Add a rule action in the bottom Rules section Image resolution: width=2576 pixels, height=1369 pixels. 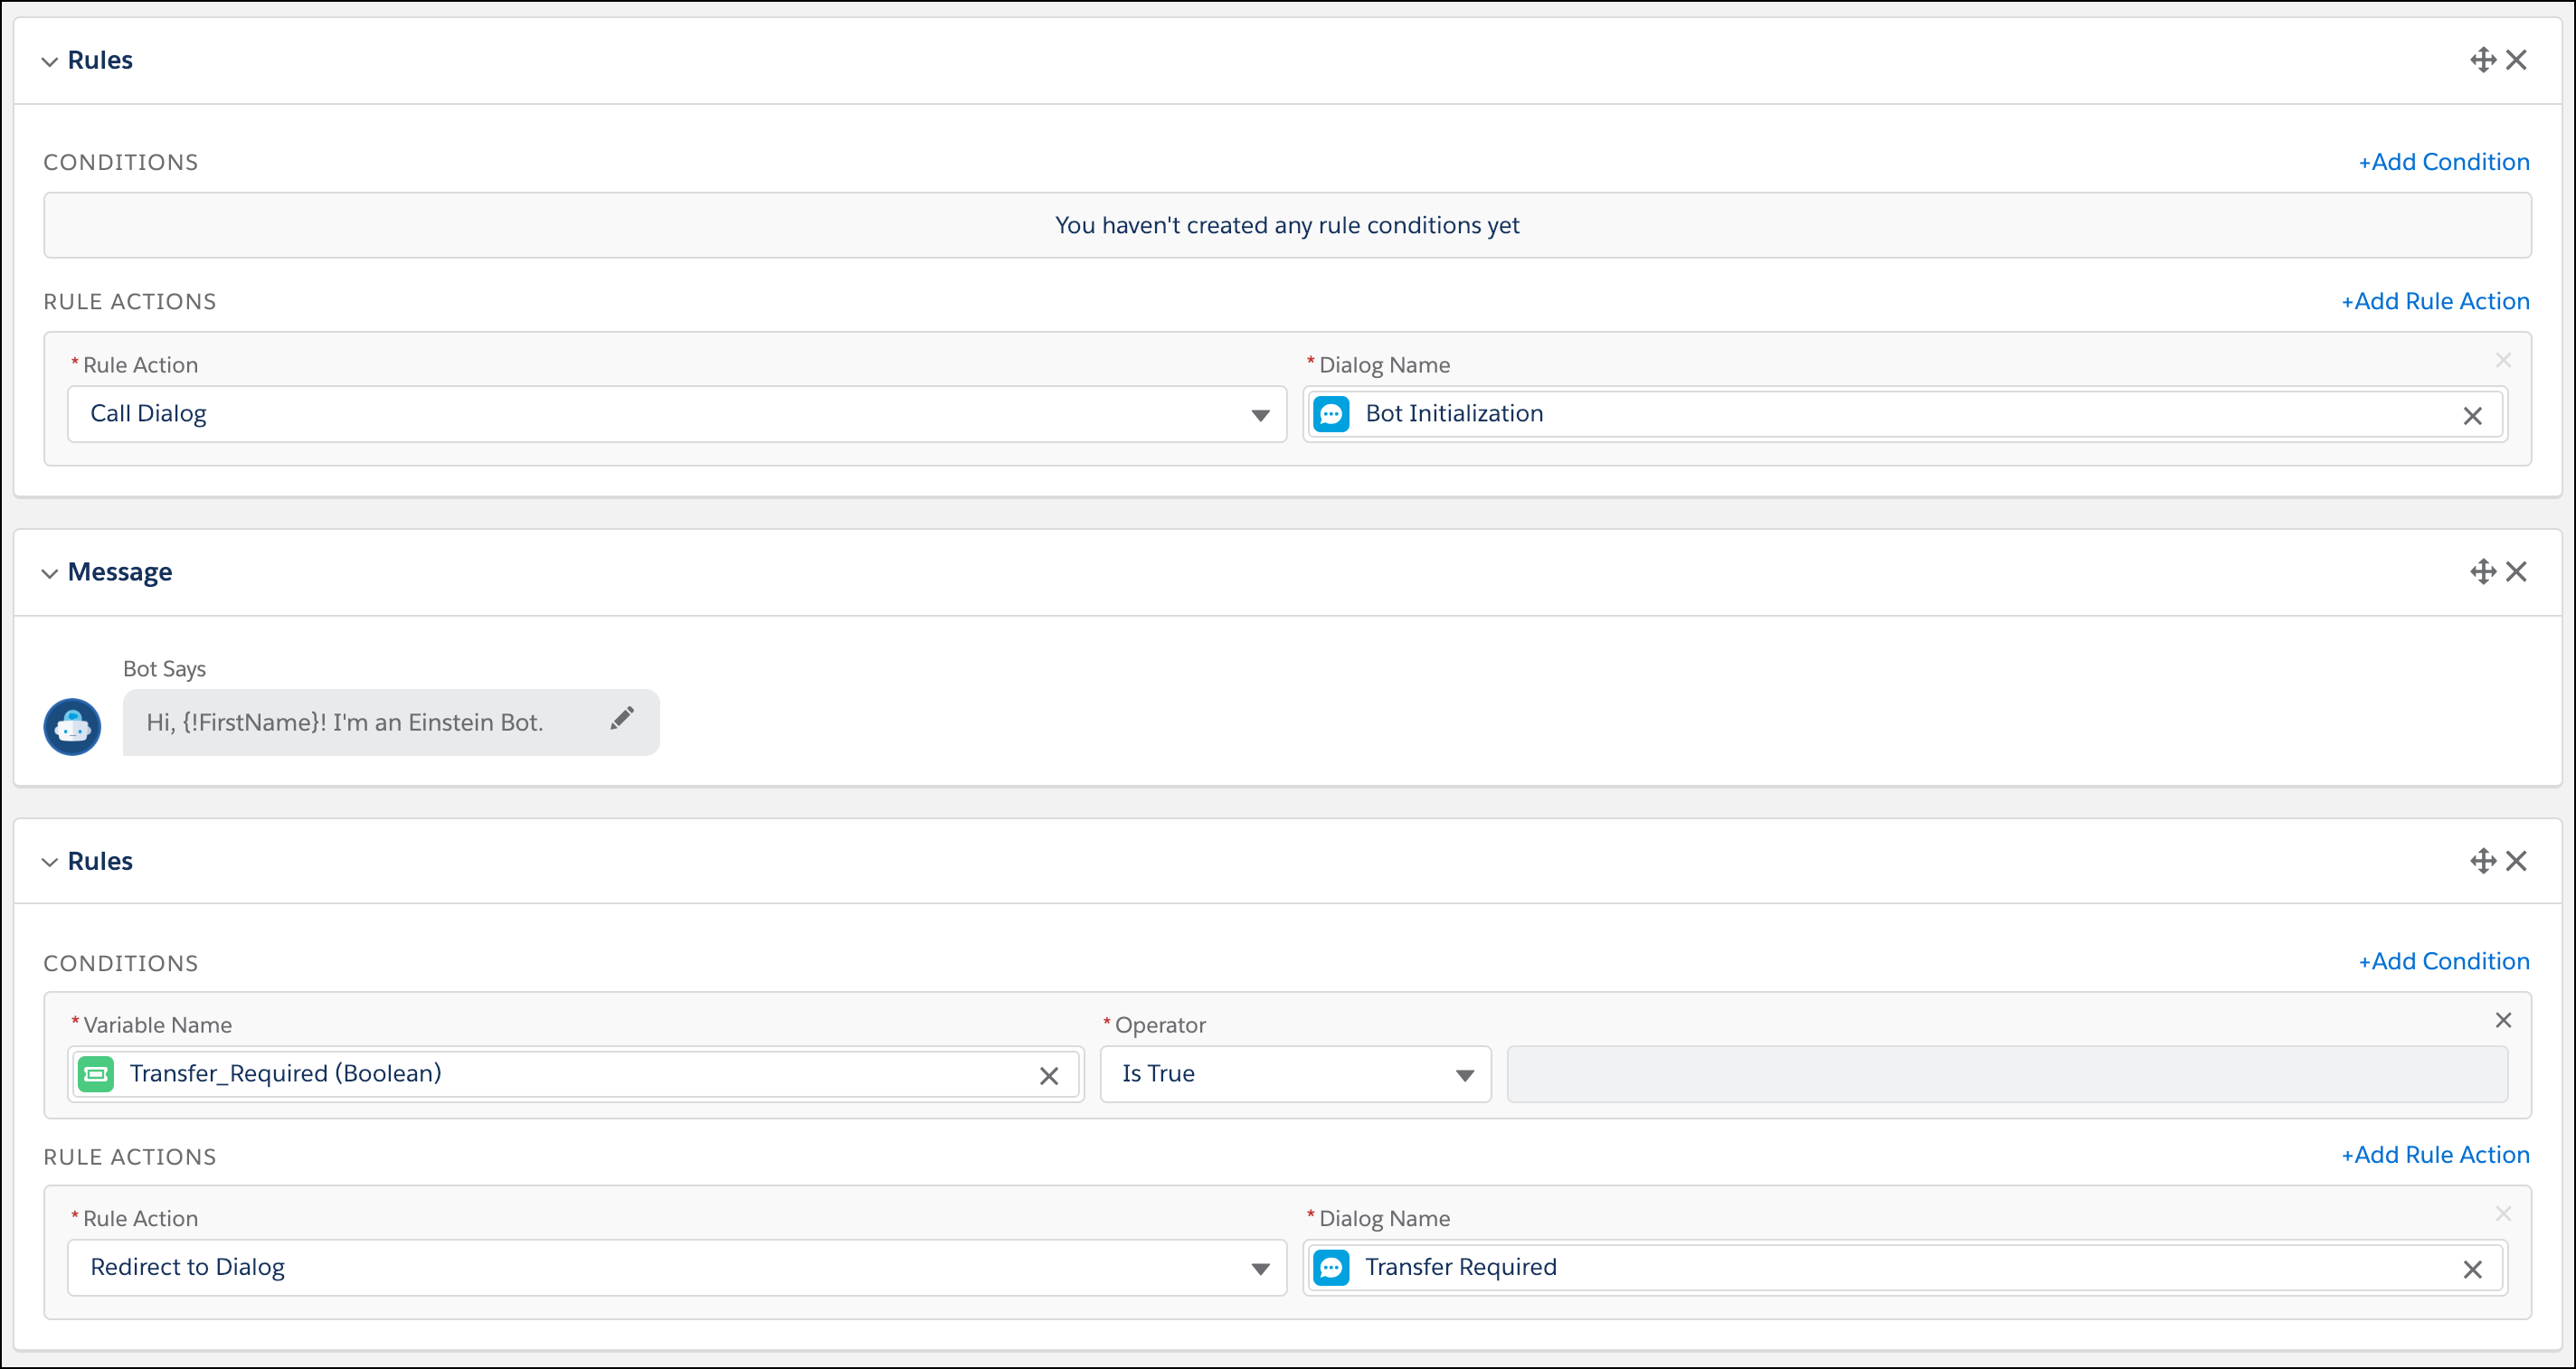[2435, 1155]
